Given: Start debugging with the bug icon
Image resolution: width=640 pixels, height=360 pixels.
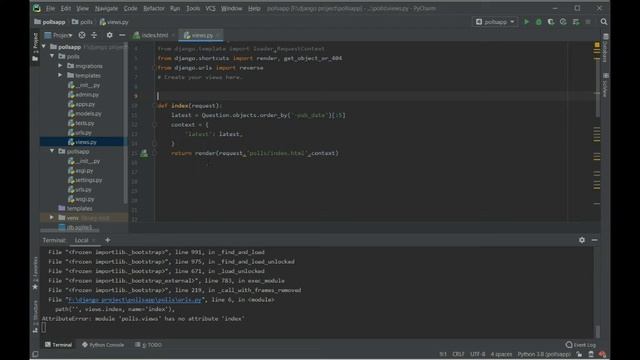Looking at the screenshot, I should pyautogui.click(x=538, y=22).
